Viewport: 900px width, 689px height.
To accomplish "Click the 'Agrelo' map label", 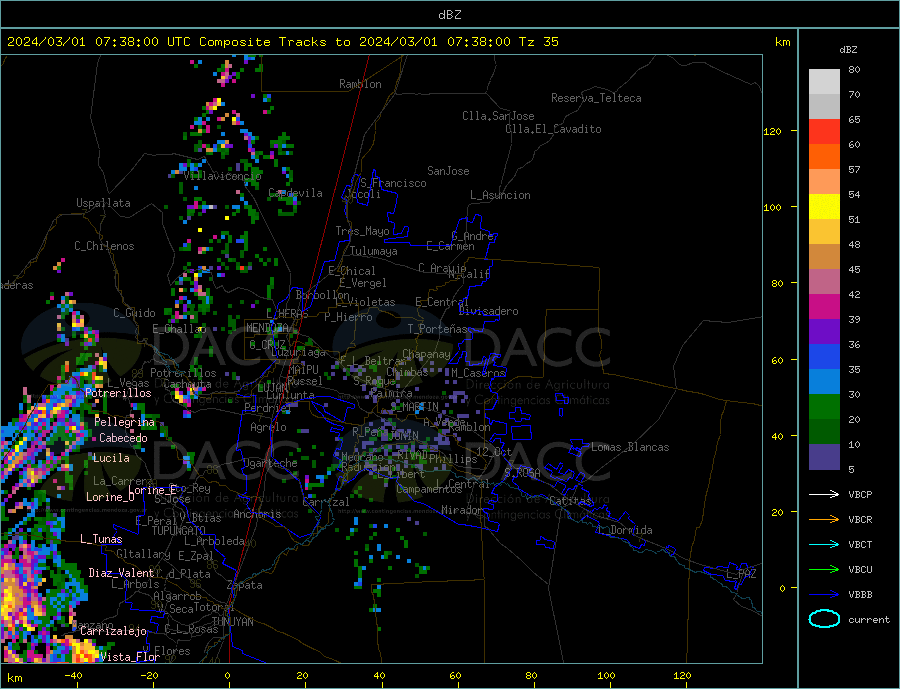I will pos(268,428).
